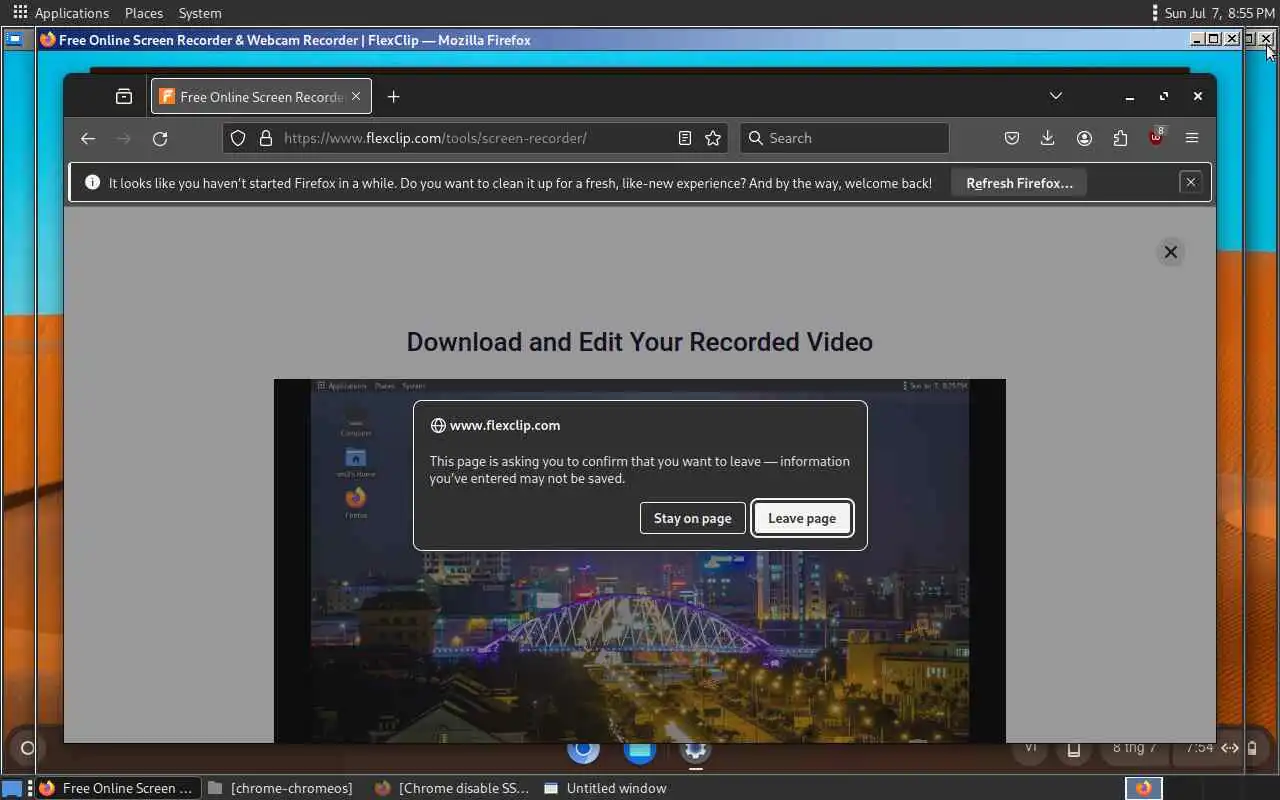Open the Extensions puzzle icon
The width and height of the screenshot is (1280, 800).
[x=1120, y=138]
